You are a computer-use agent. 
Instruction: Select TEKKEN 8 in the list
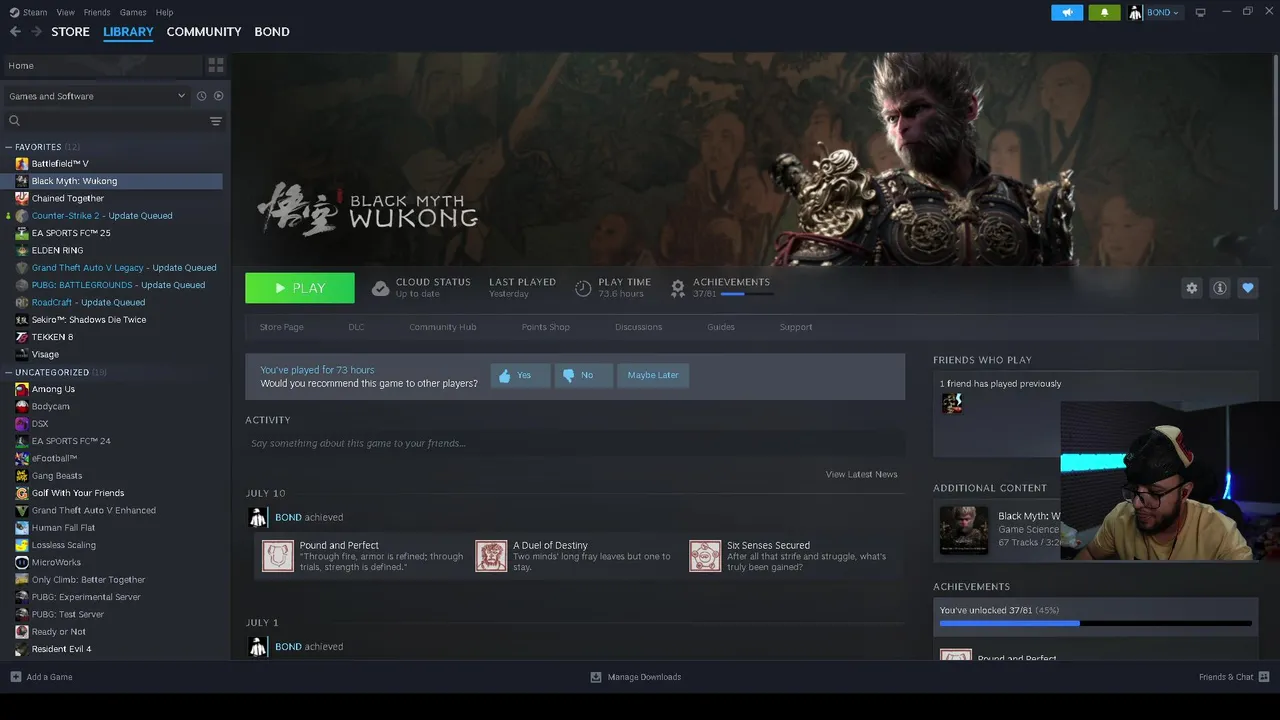tap(52, 337)
